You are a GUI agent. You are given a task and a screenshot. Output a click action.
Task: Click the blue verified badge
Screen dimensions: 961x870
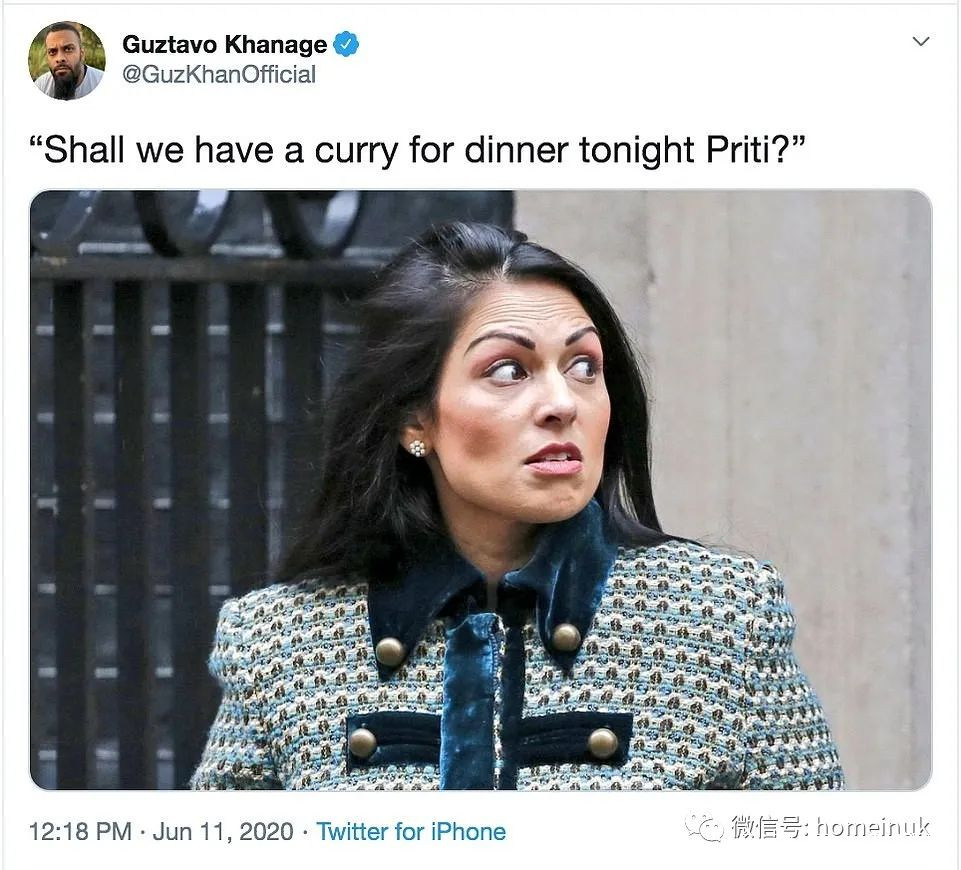(346, 44)
